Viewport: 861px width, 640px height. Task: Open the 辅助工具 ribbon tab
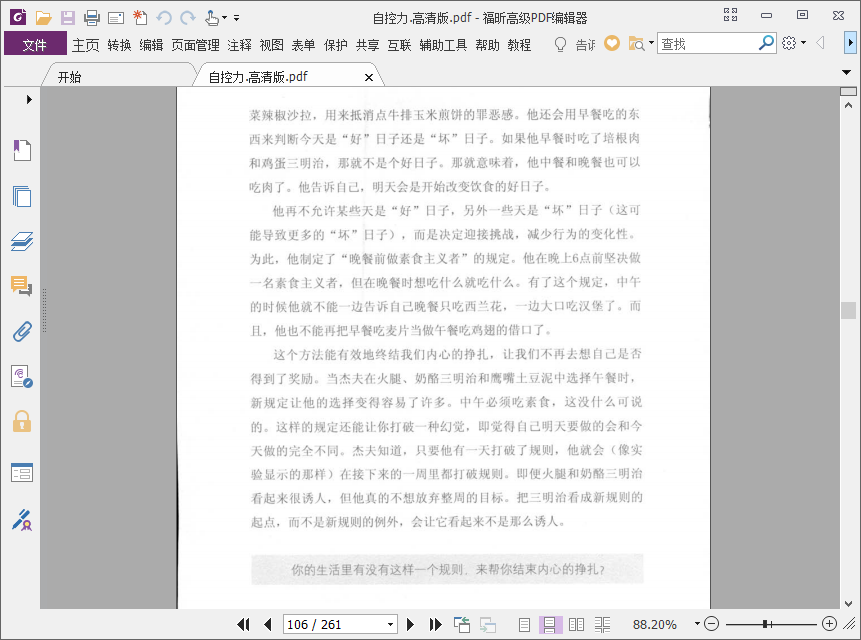click(x=443, y=45)
